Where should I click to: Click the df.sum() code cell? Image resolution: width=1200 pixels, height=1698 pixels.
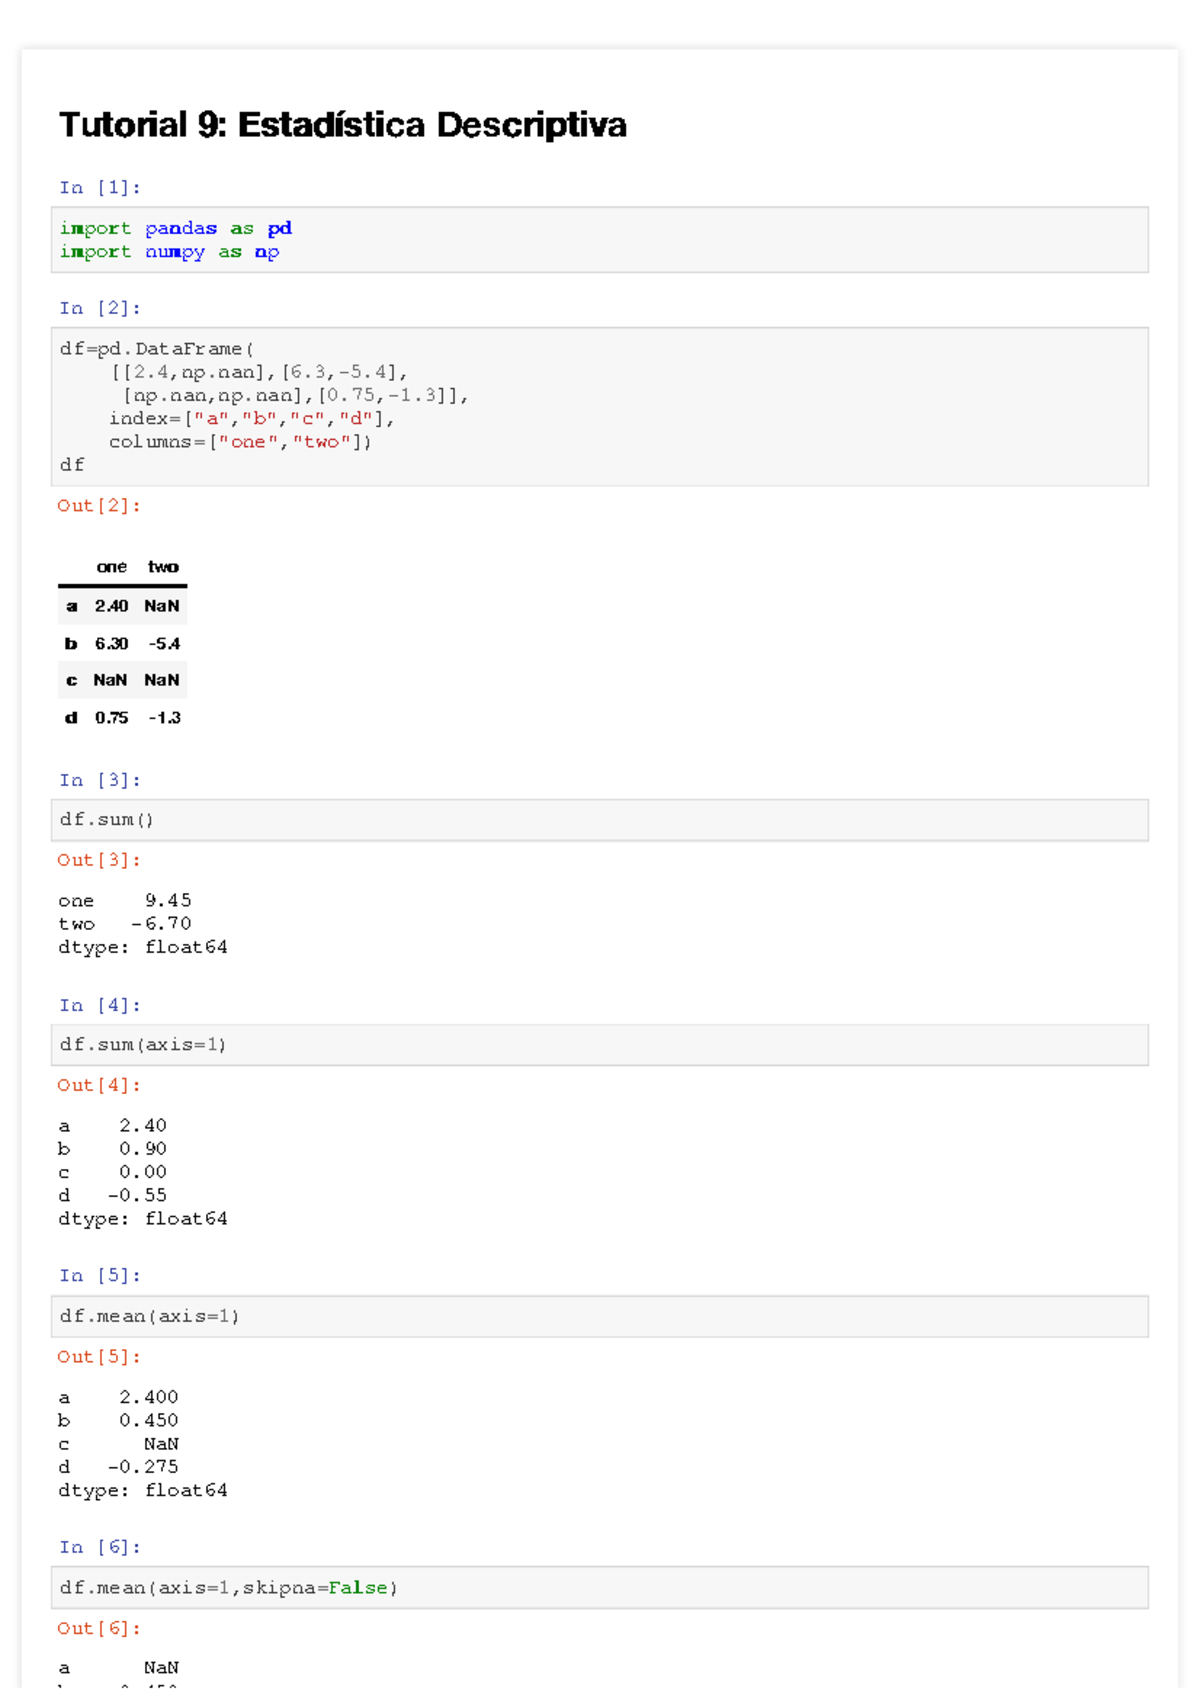[x=598, y=820]
